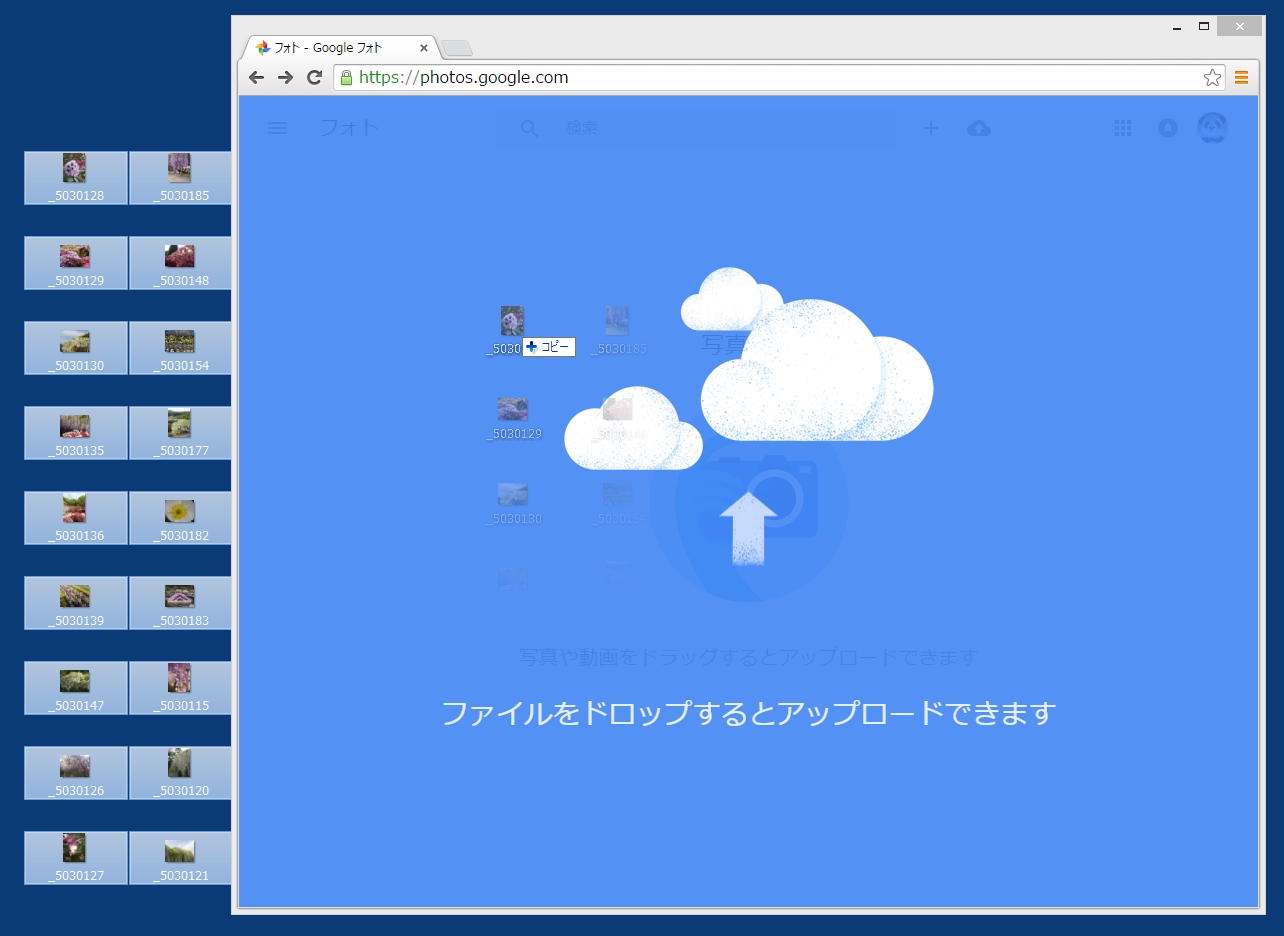Select desktop file _5030130
Image resolution: width=1284 pixels, height=936 pixels.
tap(76, 348)
